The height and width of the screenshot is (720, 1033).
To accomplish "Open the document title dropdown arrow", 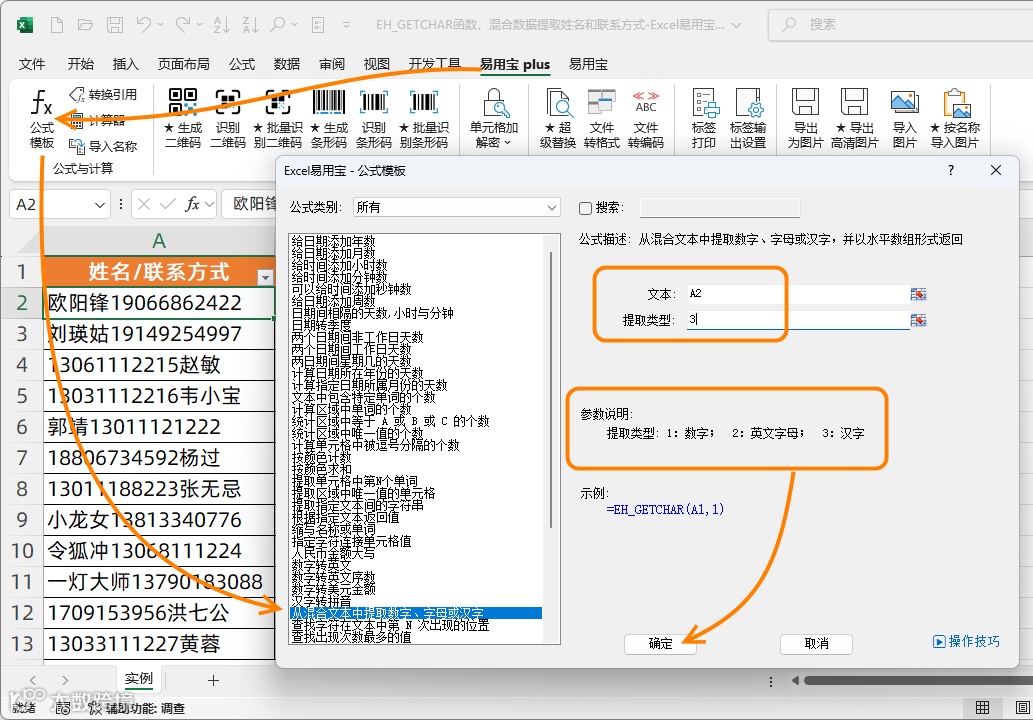I will [x=737, y=26].
